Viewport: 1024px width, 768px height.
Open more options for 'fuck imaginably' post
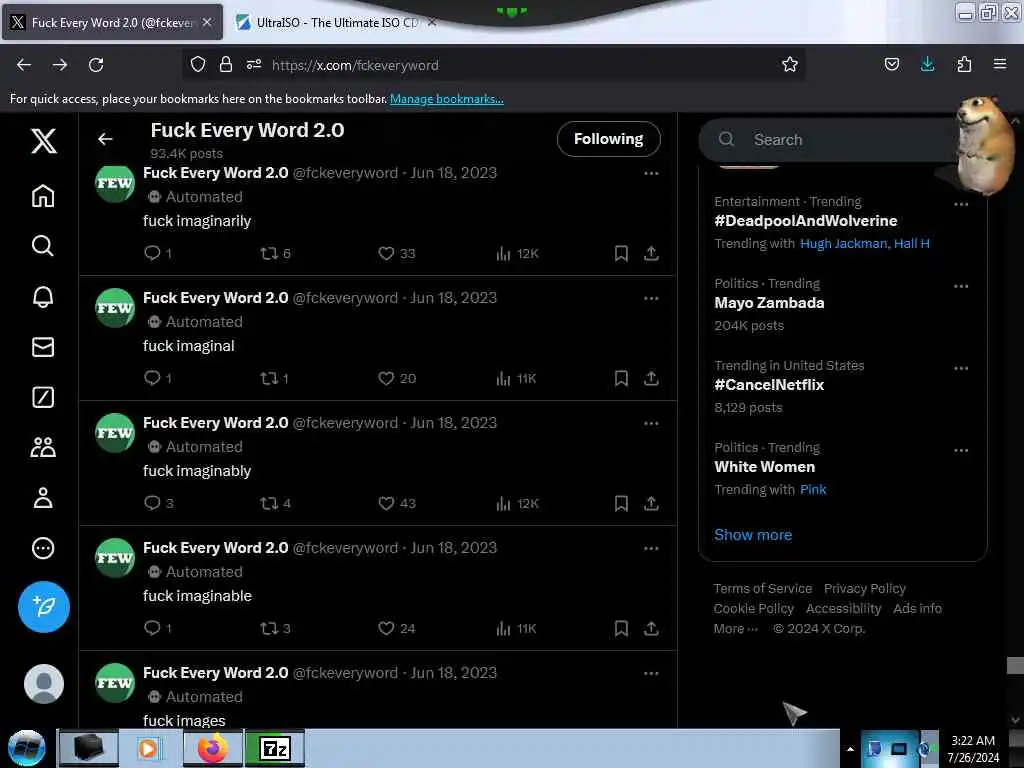(x=651, y=423)
